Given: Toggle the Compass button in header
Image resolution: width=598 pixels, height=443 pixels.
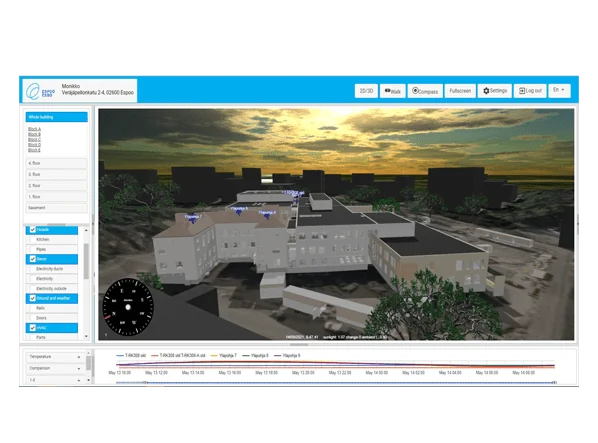Looking at the screenshot, I should click(x=425, y=91).
